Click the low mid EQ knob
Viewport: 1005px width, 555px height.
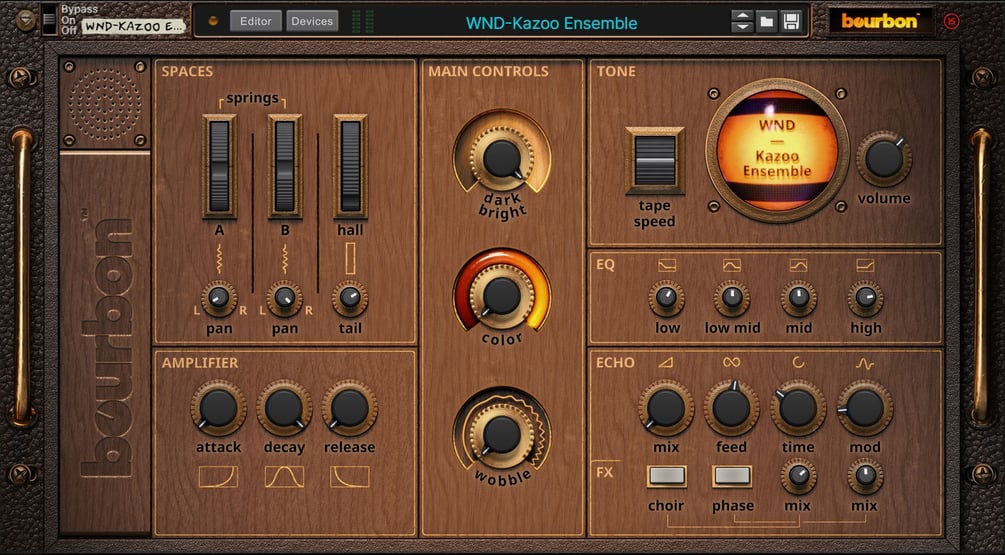pyautogui.click(x=732, y=299)
